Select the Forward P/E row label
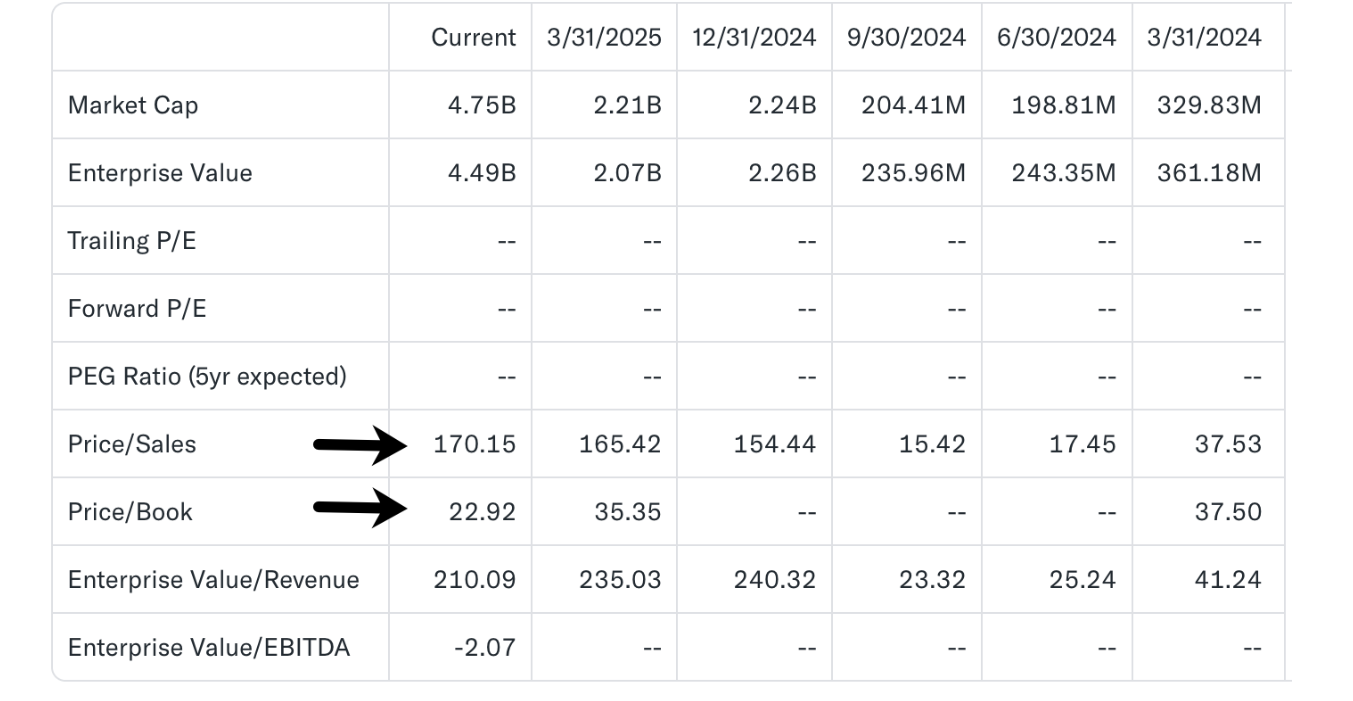 (137, 308)
